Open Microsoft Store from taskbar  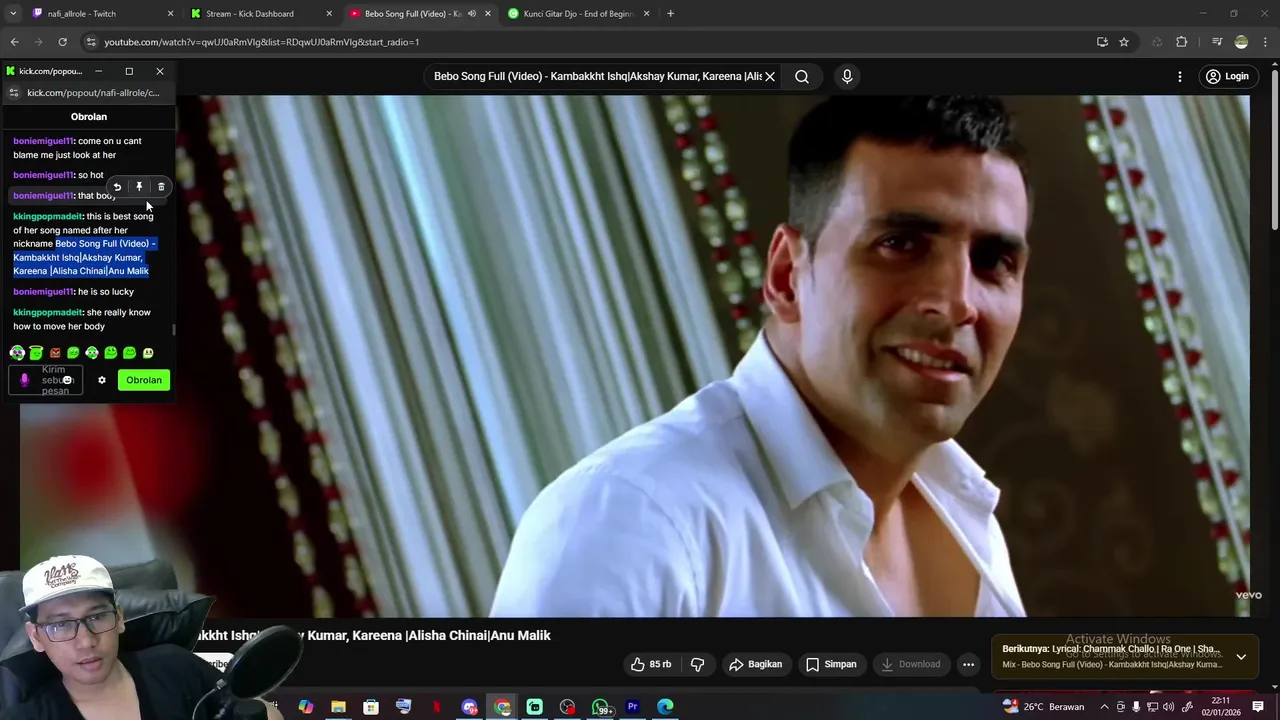pyautogui.click(x=371, y=707)
